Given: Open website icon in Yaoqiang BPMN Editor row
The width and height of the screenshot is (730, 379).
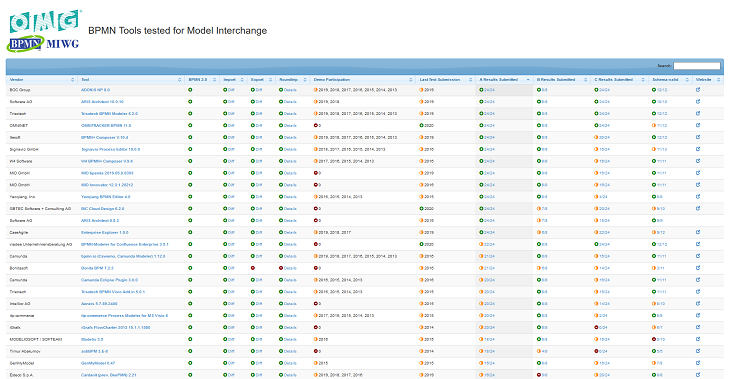Looking at the screenshot, I should [x=698, y=196].
